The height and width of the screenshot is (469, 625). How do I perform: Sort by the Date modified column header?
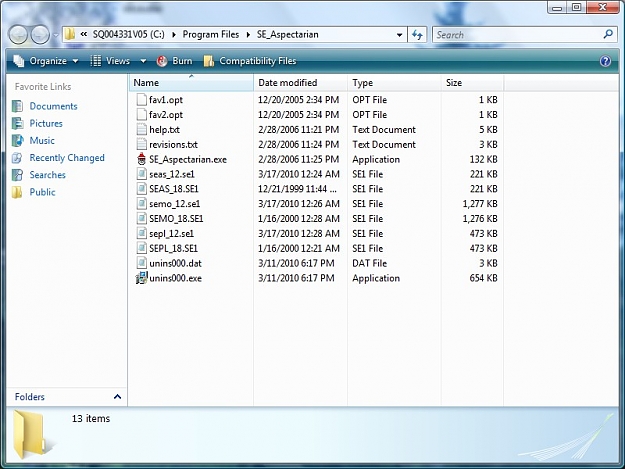300,83
